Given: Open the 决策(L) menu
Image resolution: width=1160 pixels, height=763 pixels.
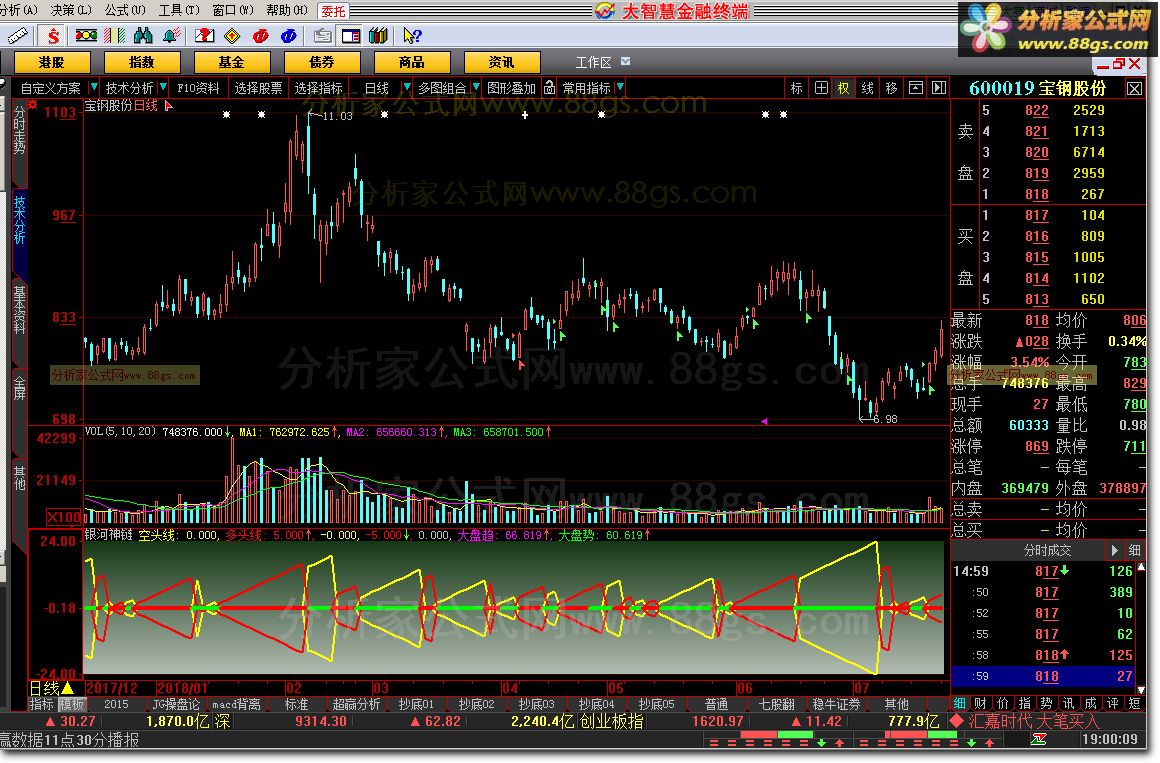Looking at the screenshot, I should click(x=71, y=10).
